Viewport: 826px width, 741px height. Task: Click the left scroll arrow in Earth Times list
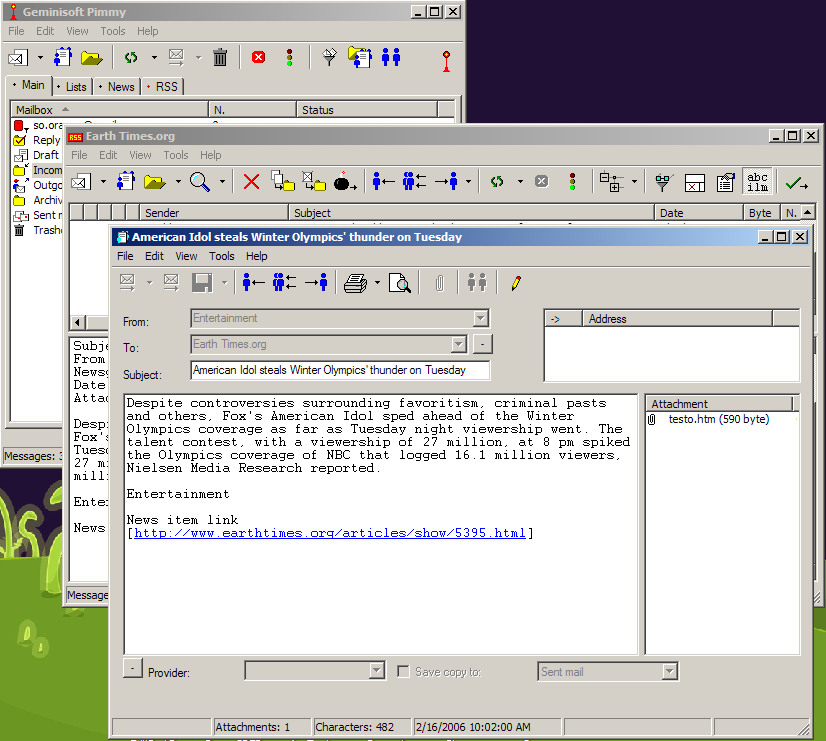pos(77,322)
